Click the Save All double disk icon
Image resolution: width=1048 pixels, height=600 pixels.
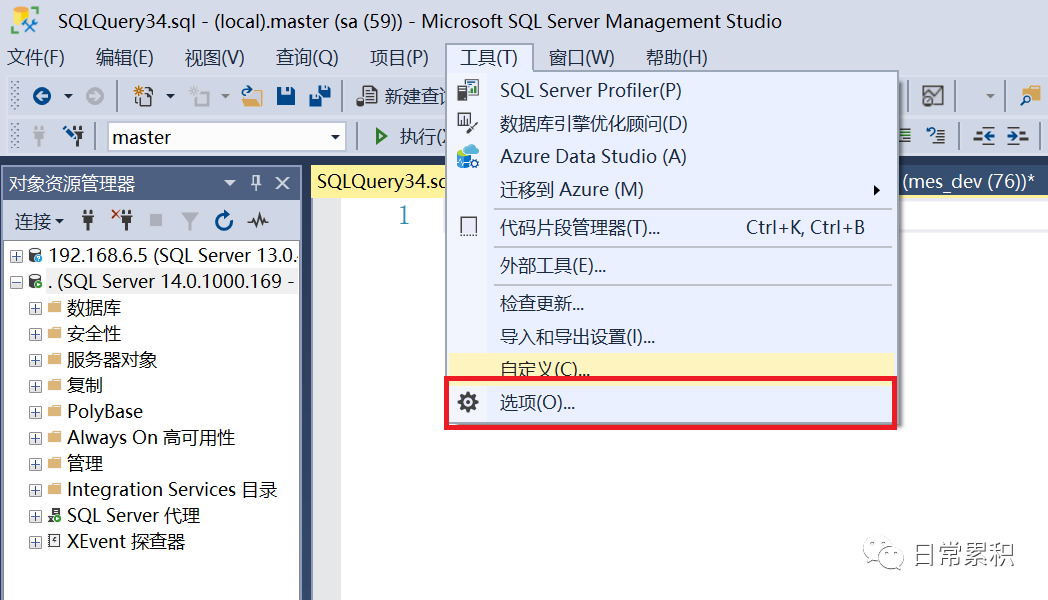click(x=320, y=96)
